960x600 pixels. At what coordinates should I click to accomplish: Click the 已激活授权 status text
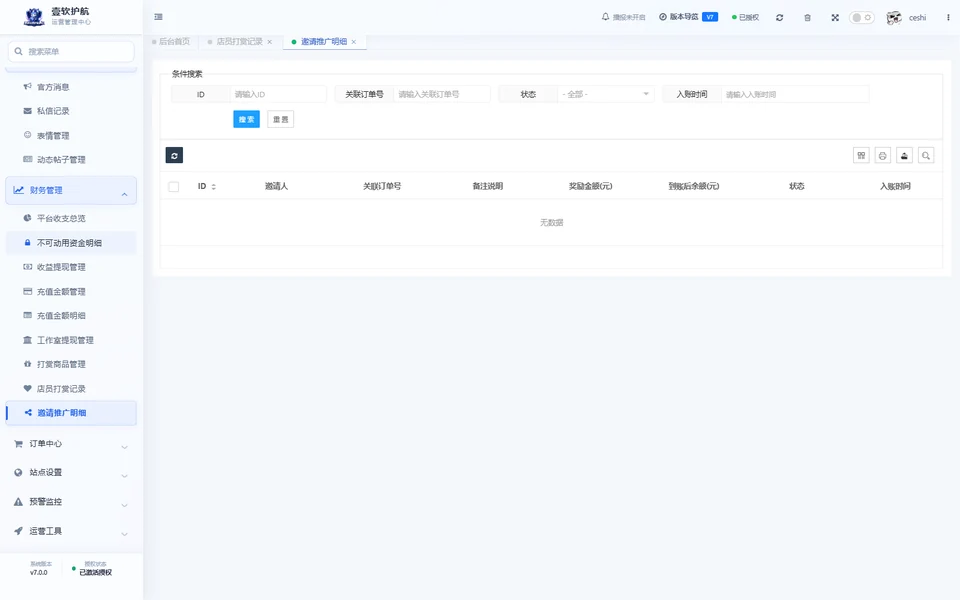click(x=96, y=572)
